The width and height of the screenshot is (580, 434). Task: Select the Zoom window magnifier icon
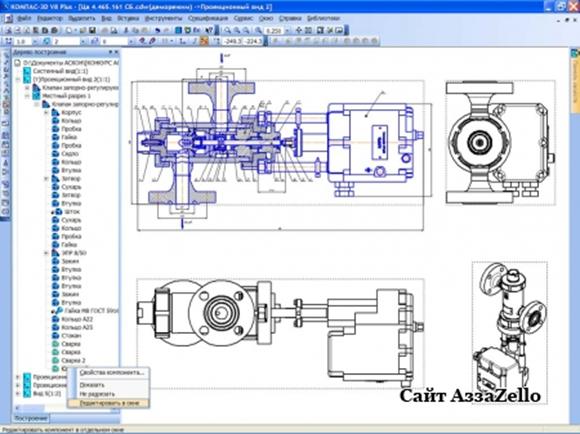tap(227, 30)
